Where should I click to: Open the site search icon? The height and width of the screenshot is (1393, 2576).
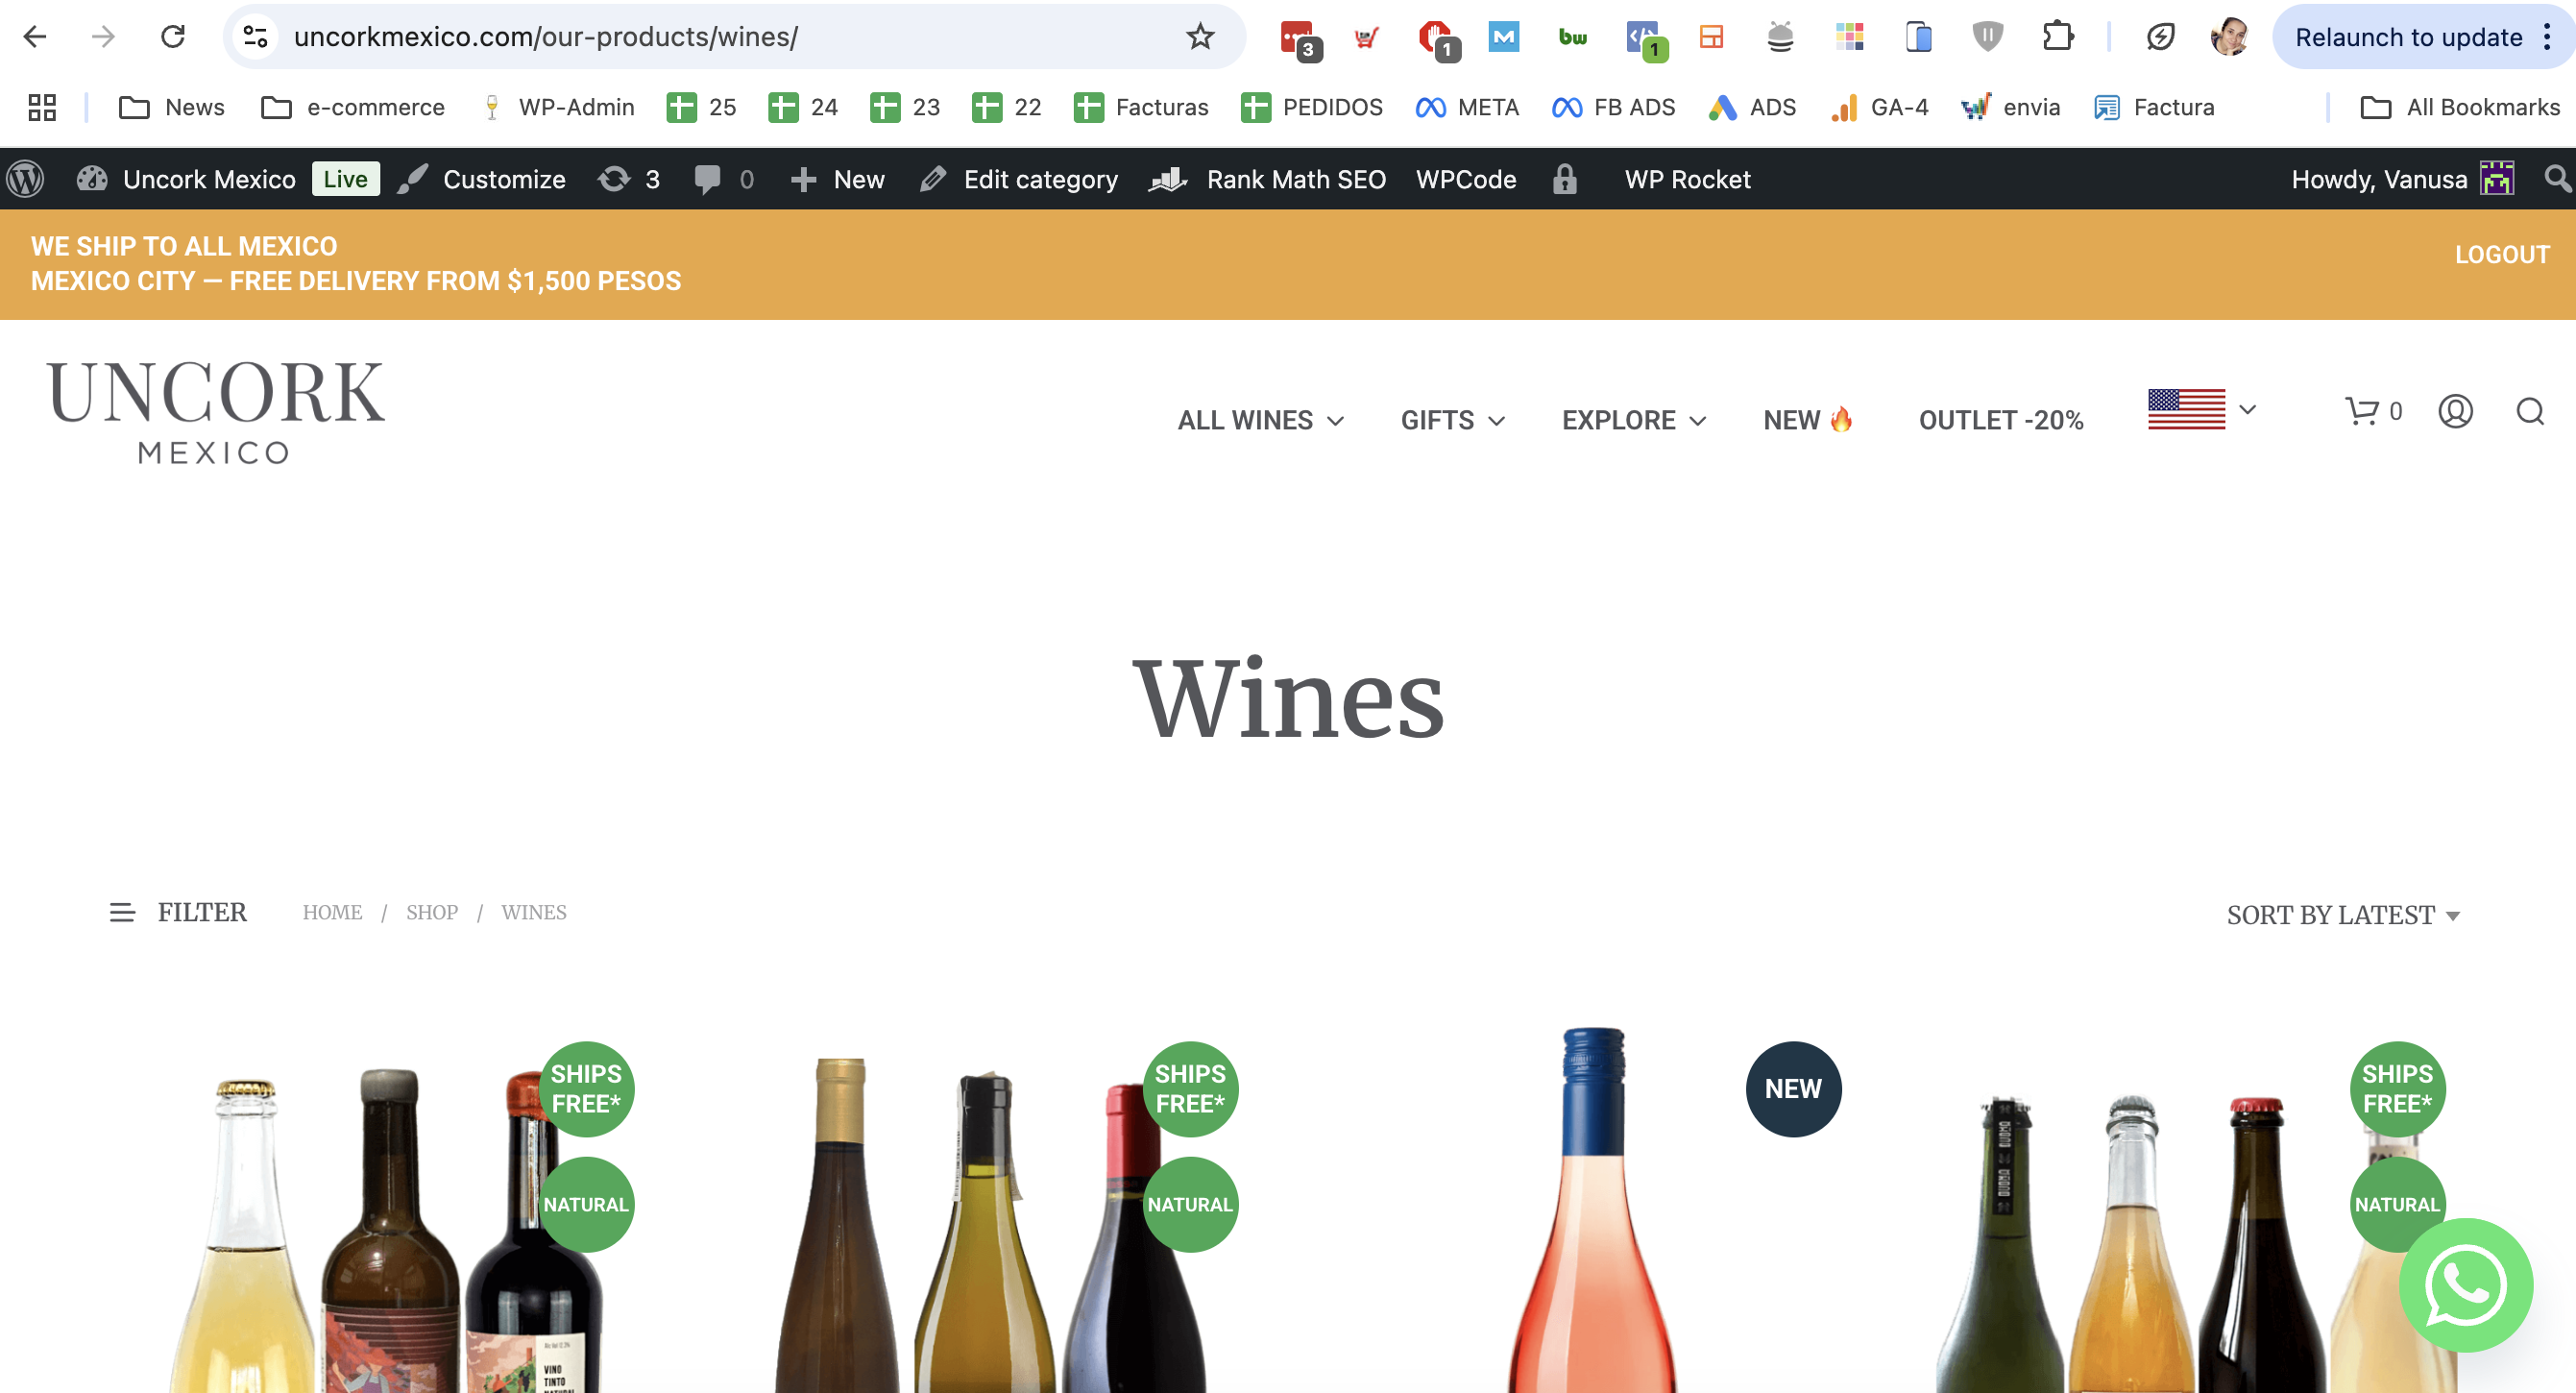2530,411
